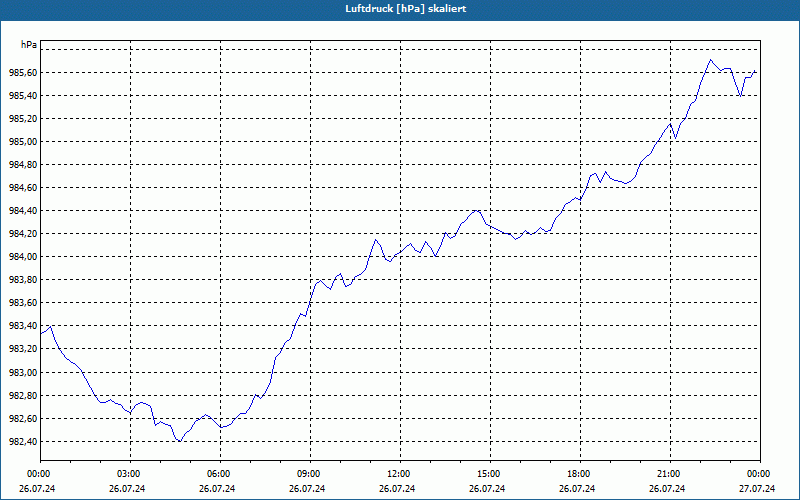This screenshot has width=800, height=500.
Task: Select the 983,00 y-axis label
Action: [x=23, y=372]
